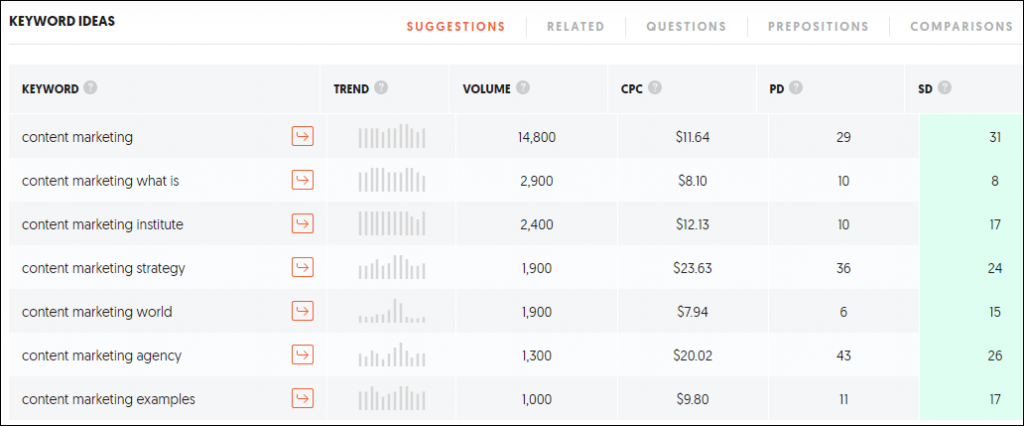The image size is (1024, 426).
Task: Click arrow icon for 'content marketing examples'
Action: pos(302,399)
